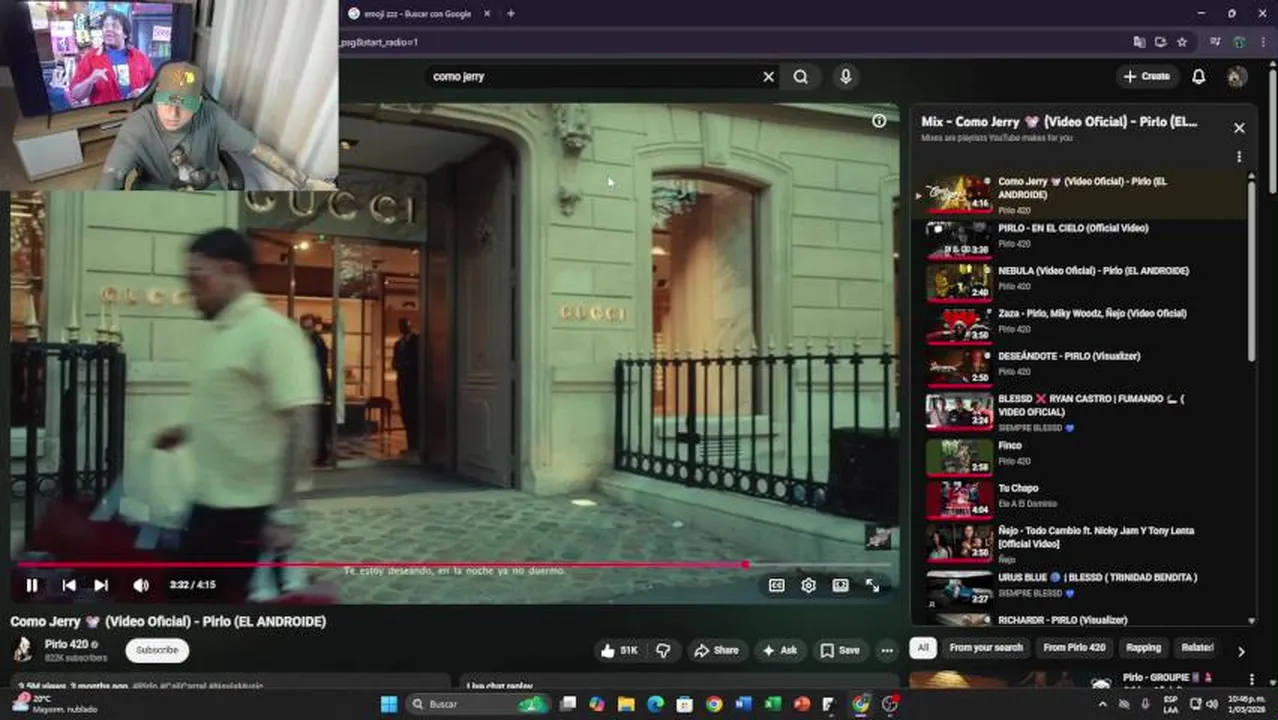Select 'RICHARDR - PIRLO (Visualizer)' item

point(1082,619)
